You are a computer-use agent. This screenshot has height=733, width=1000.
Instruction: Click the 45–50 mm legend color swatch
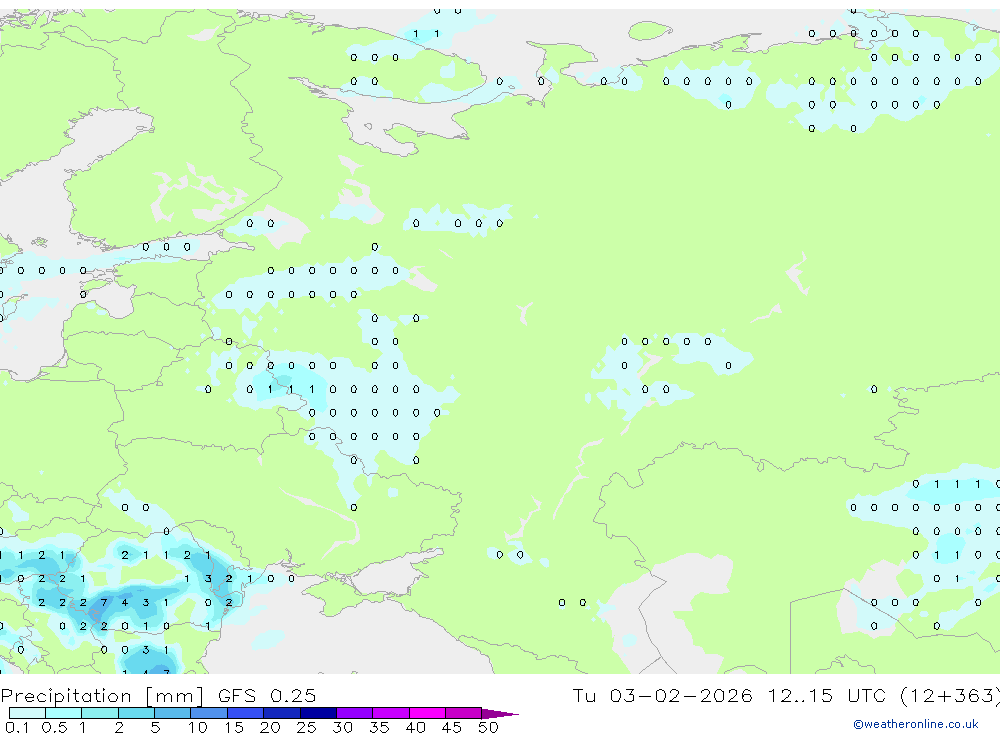tap(464, 713)
